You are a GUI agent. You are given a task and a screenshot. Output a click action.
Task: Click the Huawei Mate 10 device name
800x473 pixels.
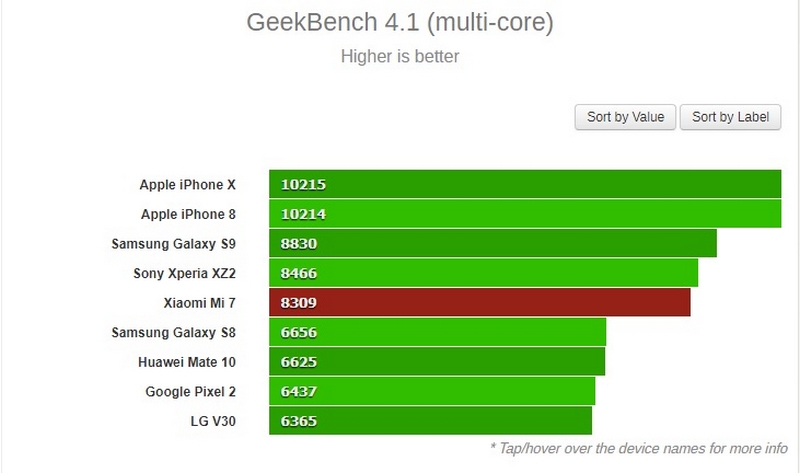[187, 361]
